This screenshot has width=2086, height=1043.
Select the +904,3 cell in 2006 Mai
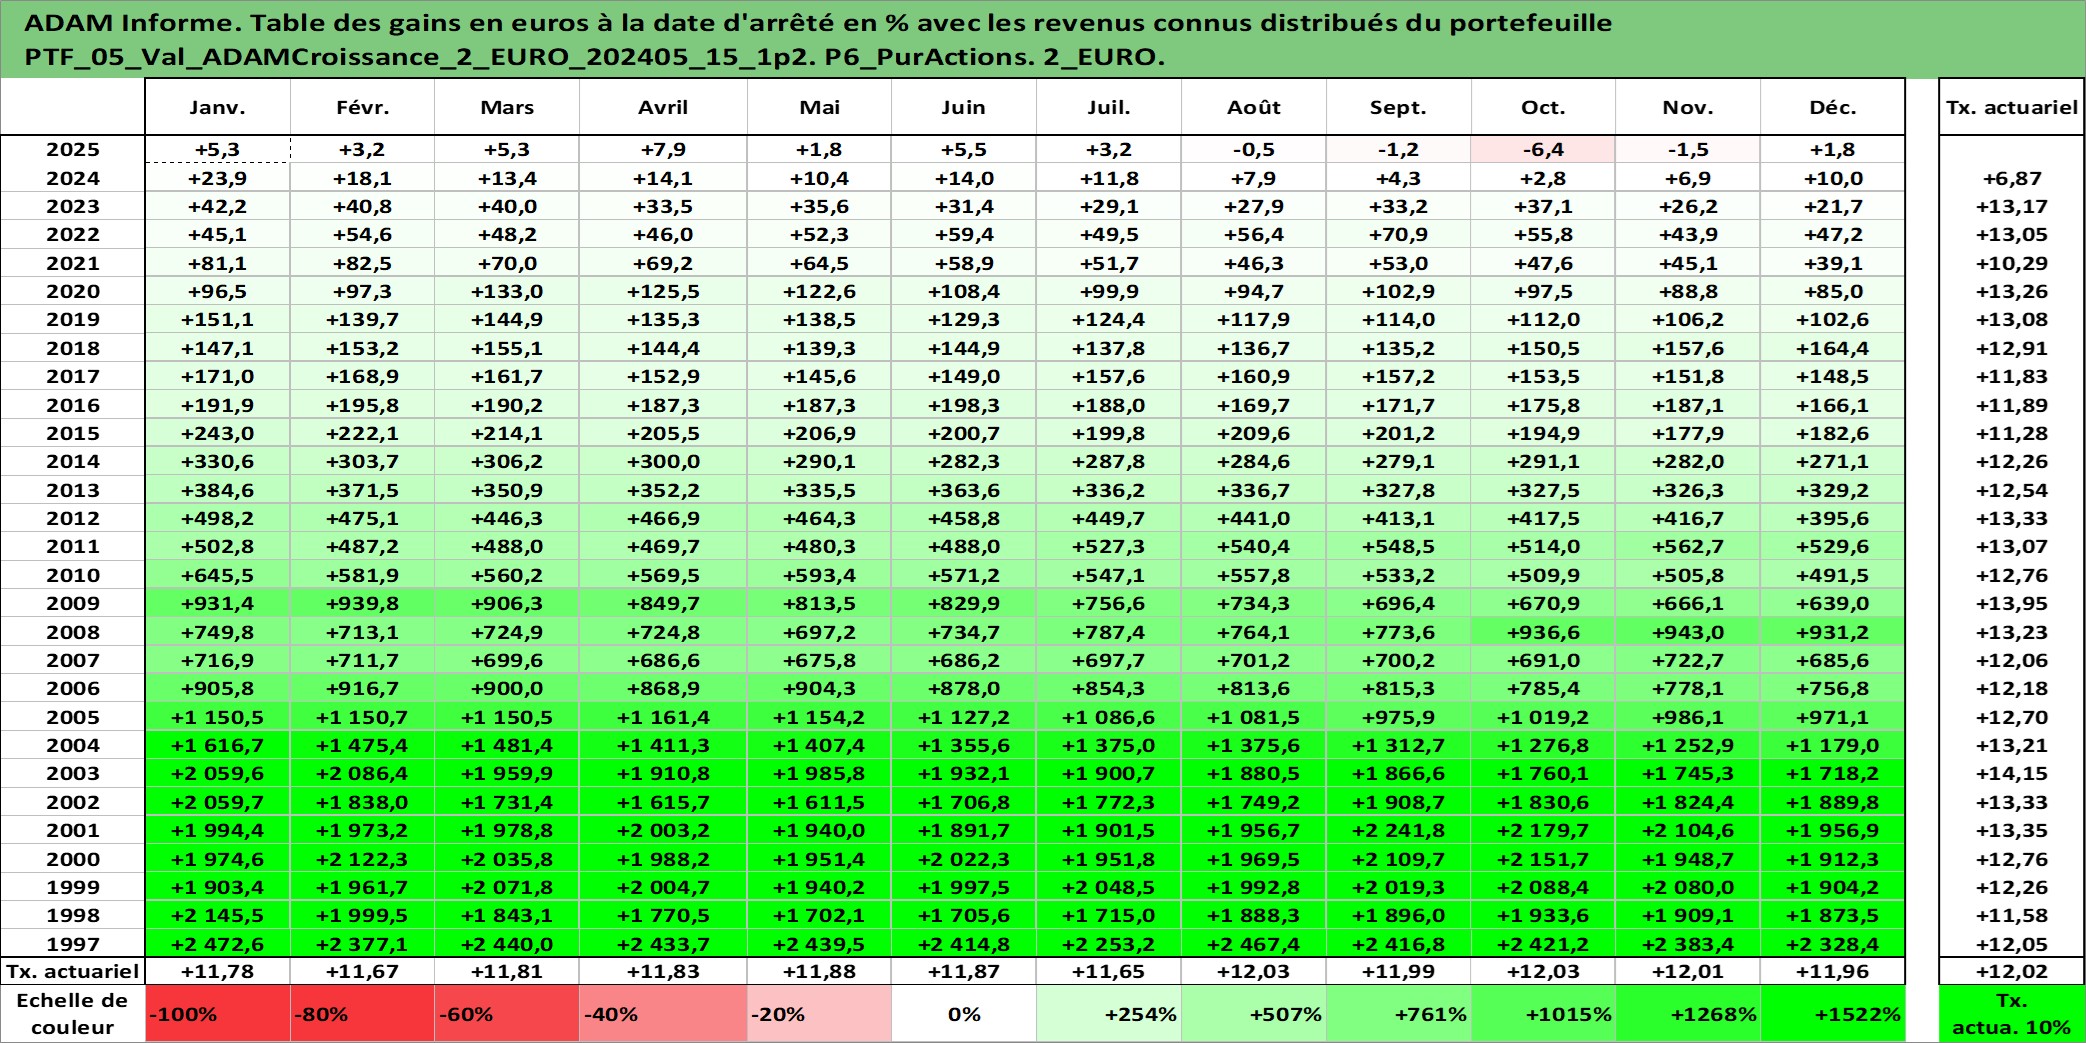tap(819, 688)
